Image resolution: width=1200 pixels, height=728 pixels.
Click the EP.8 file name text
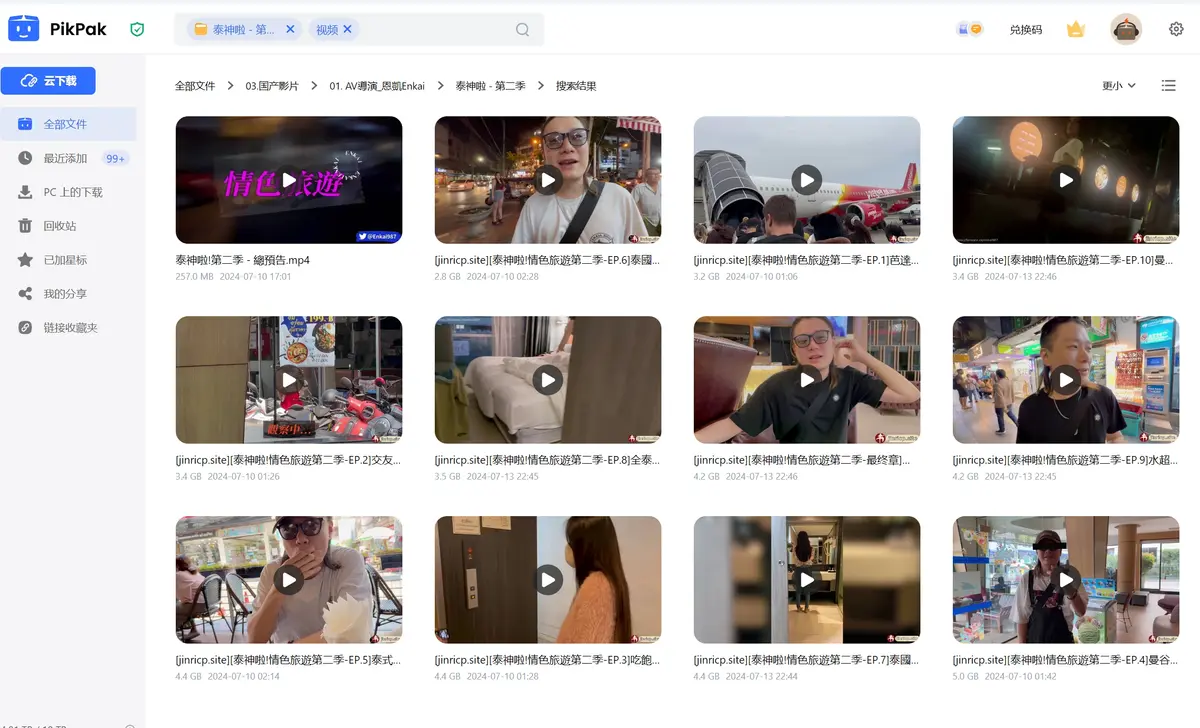(x=548, y=460)
